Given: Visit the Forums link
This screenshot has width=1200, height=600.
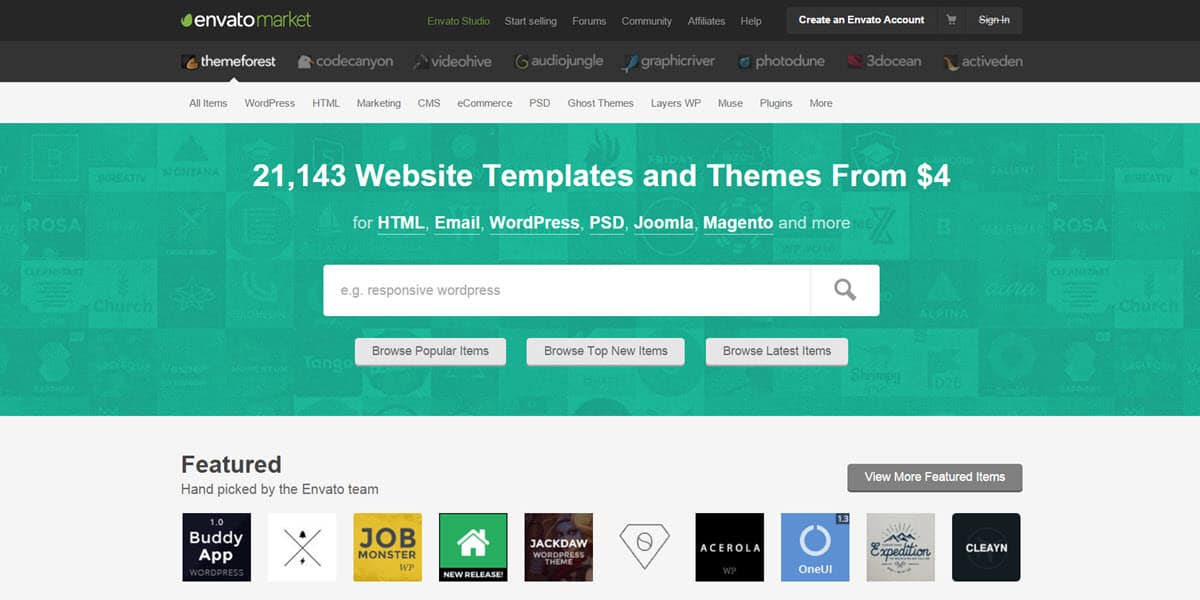Looking at the screenshot, I should click(x=589, y=21).
